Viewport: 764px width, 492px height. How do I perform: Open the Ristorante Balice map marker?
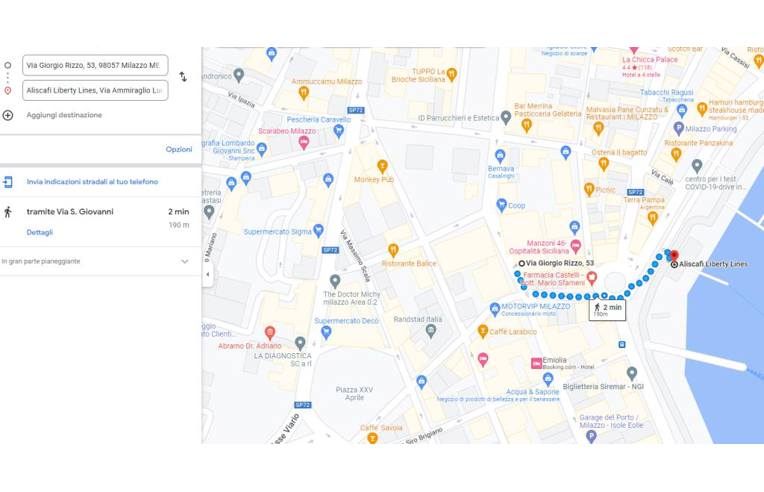click(x=393, y=249)
